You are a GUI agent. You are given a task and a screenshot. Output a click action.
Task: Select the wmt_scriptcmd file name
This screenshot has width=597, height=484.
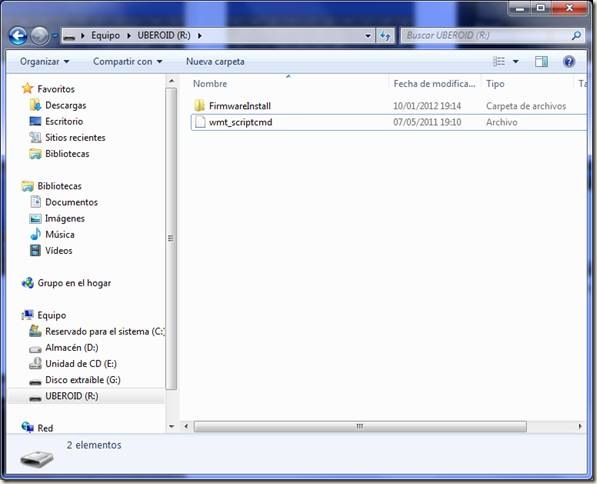(241, 122)
